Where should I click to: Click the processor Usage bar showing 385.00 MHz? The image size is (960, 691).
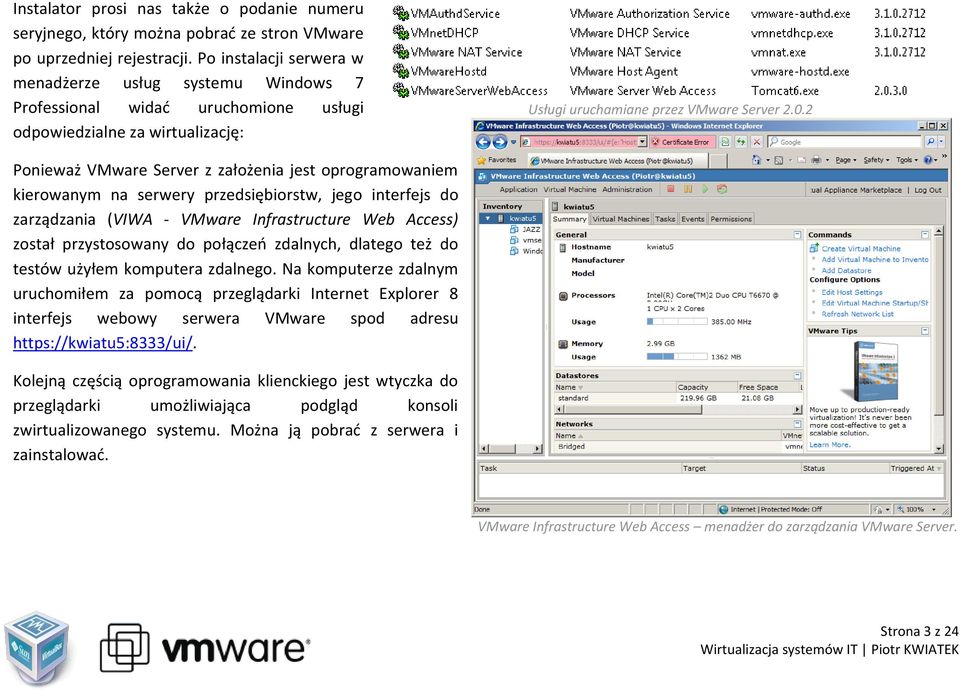[677, 322]
